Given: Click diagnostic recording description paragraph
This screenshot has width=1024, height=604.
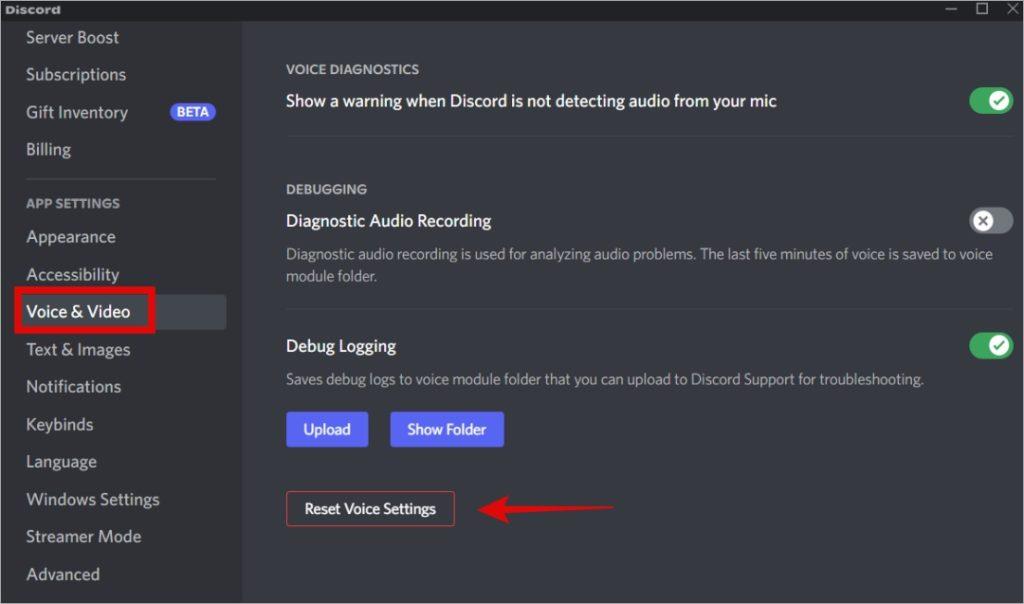Looking at the screenshot, I should point(639,265).
